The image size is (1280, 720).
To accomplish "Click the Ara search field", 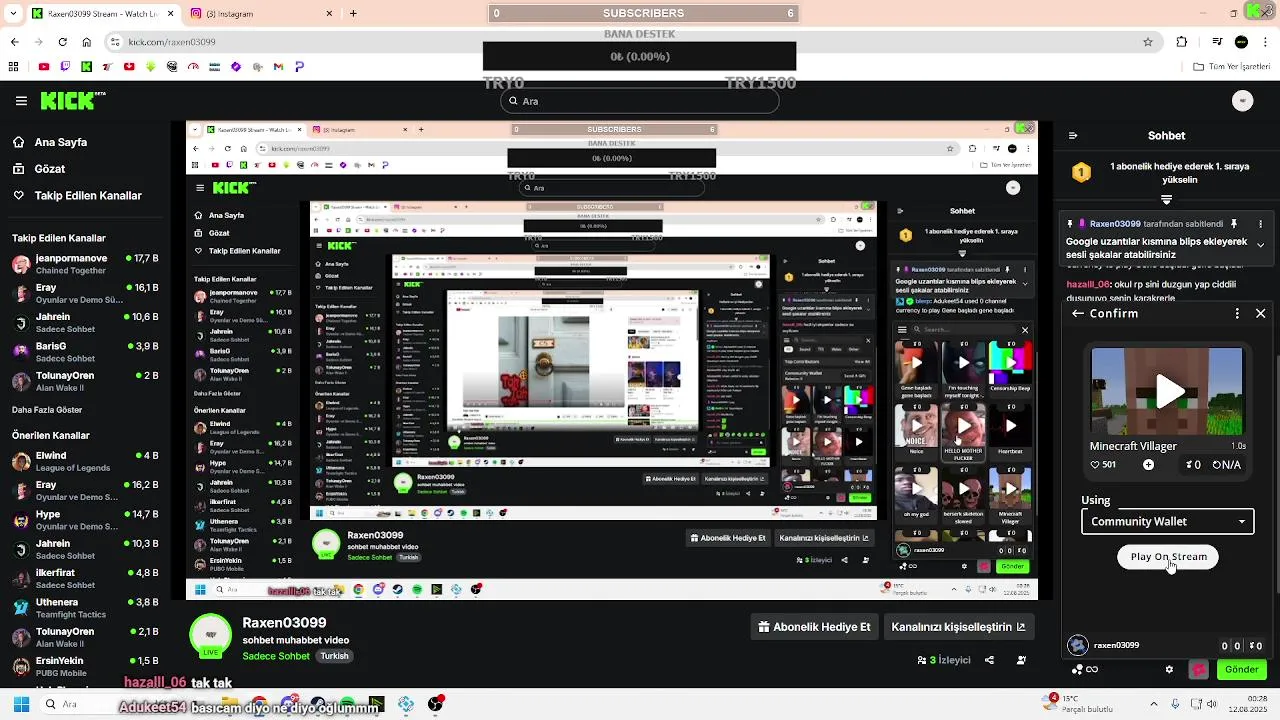I will pyautogui.click(x=640, y=101).
